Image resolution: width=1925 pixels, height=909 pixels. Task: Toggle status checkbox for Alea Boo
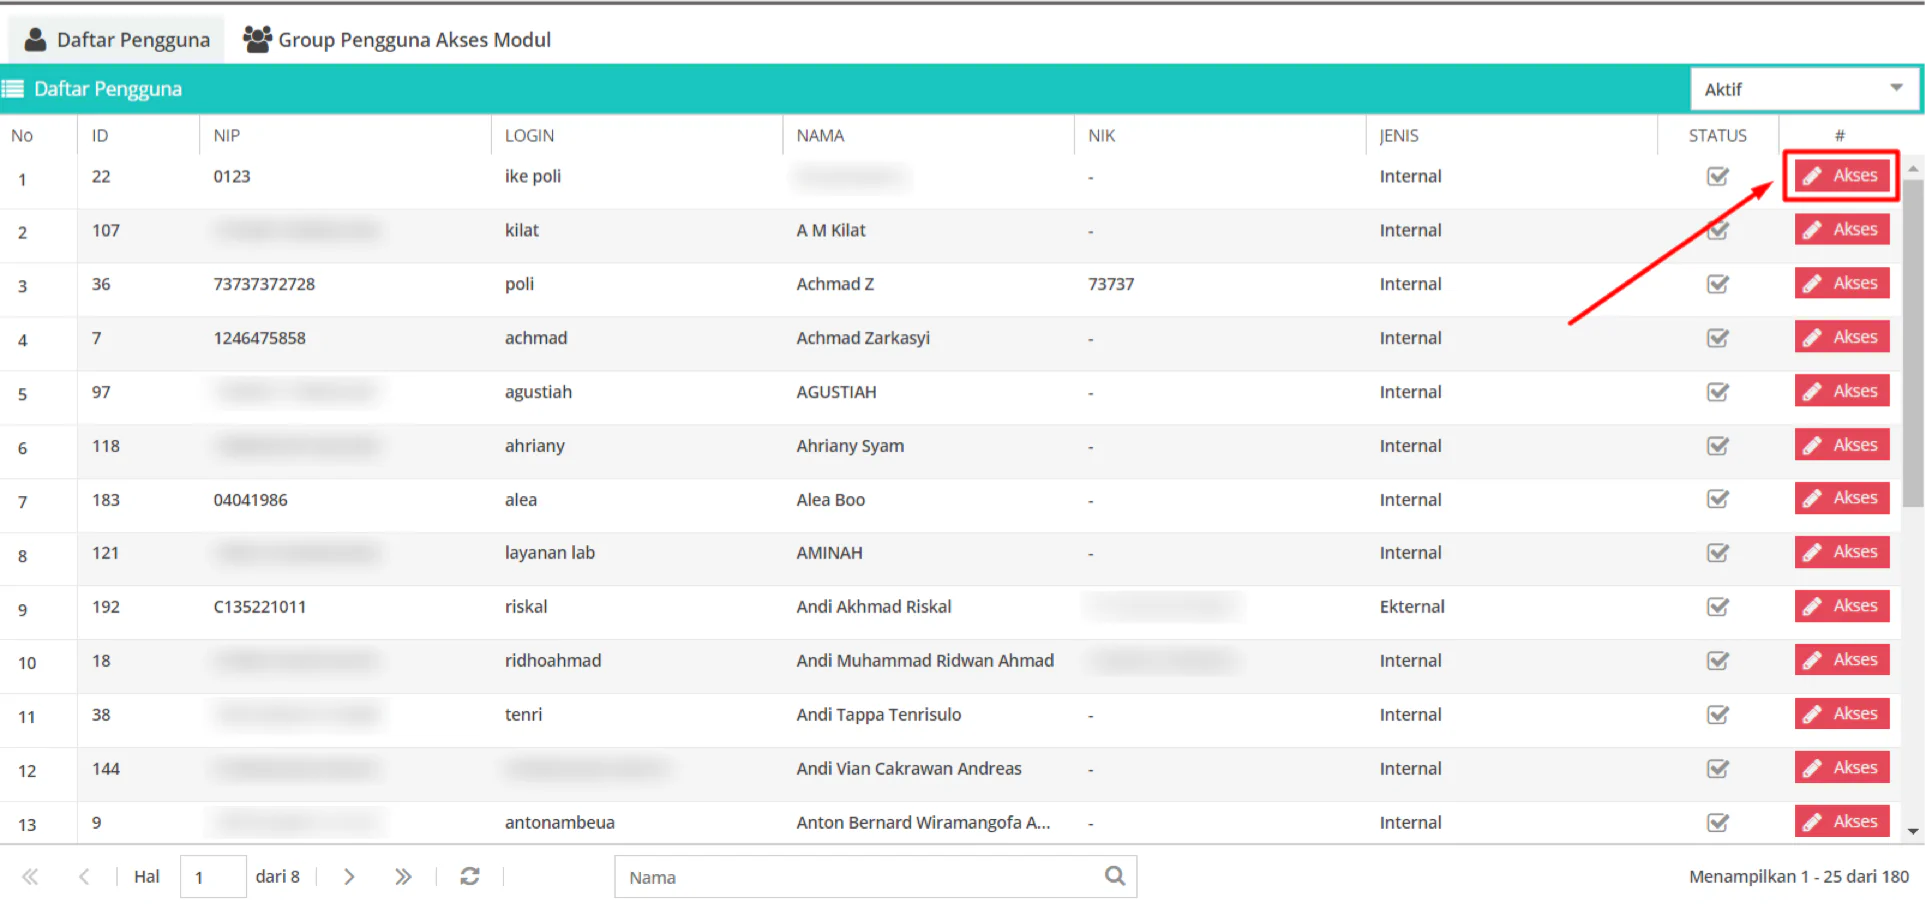coord(1717,499)
